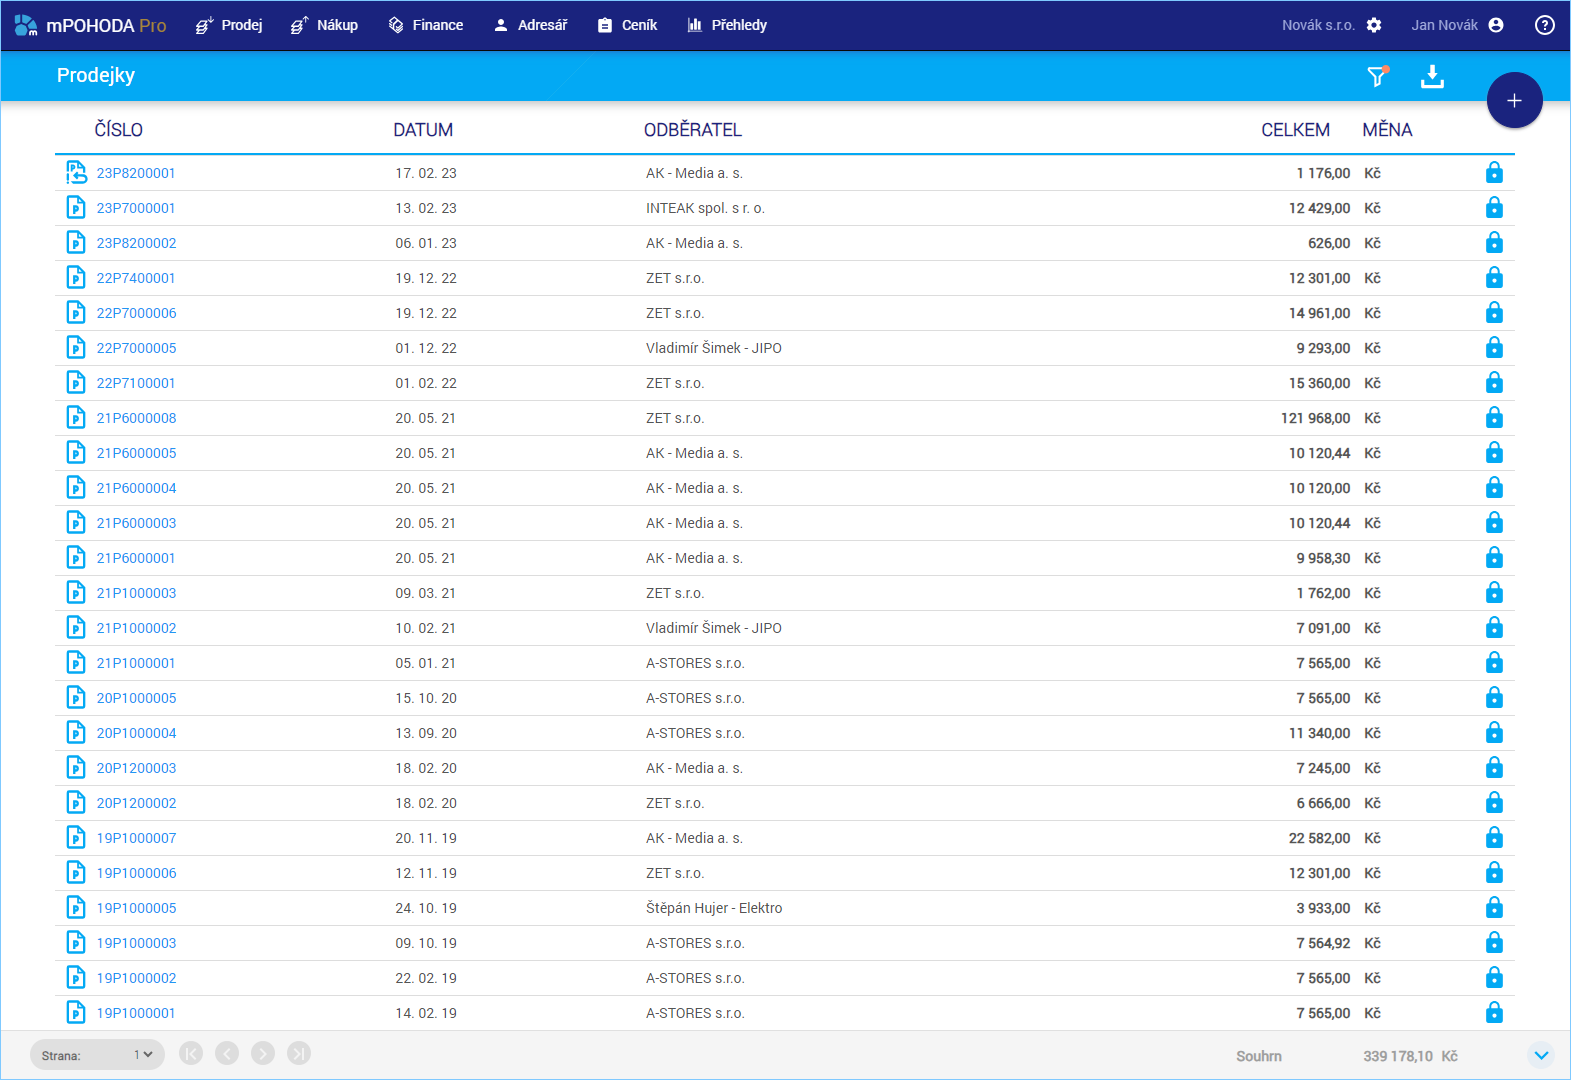Viewport: 1571px width, 1080px height.
Task: Click the download export icon
Action: point(1433,76)
